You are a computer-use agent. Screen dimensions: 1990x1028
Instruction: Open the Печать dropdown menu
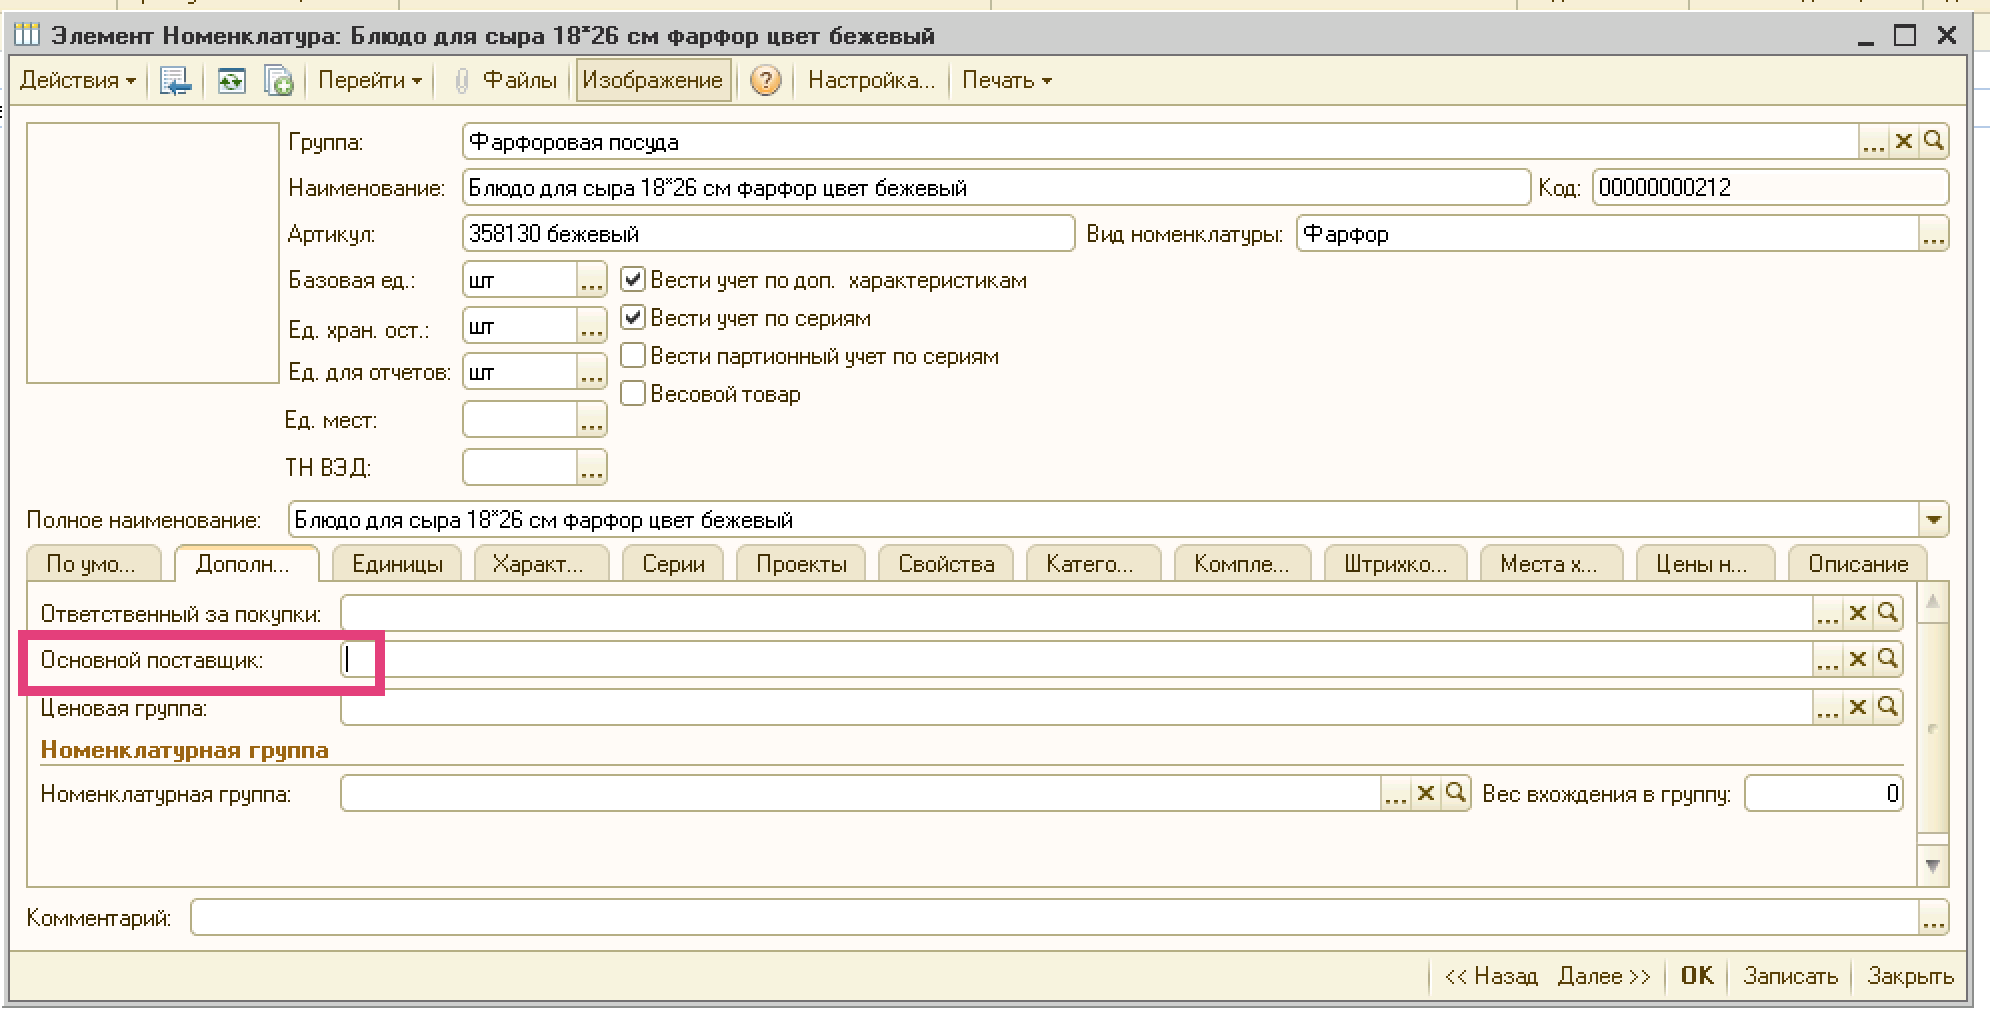click(x=1006, y=81)
